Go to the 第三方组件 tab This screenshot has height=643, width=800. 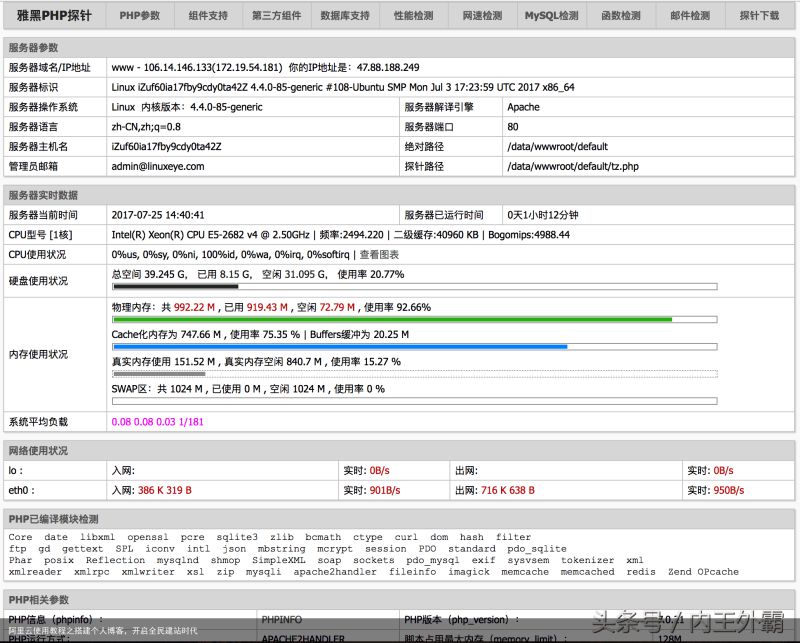coord(277,16)
